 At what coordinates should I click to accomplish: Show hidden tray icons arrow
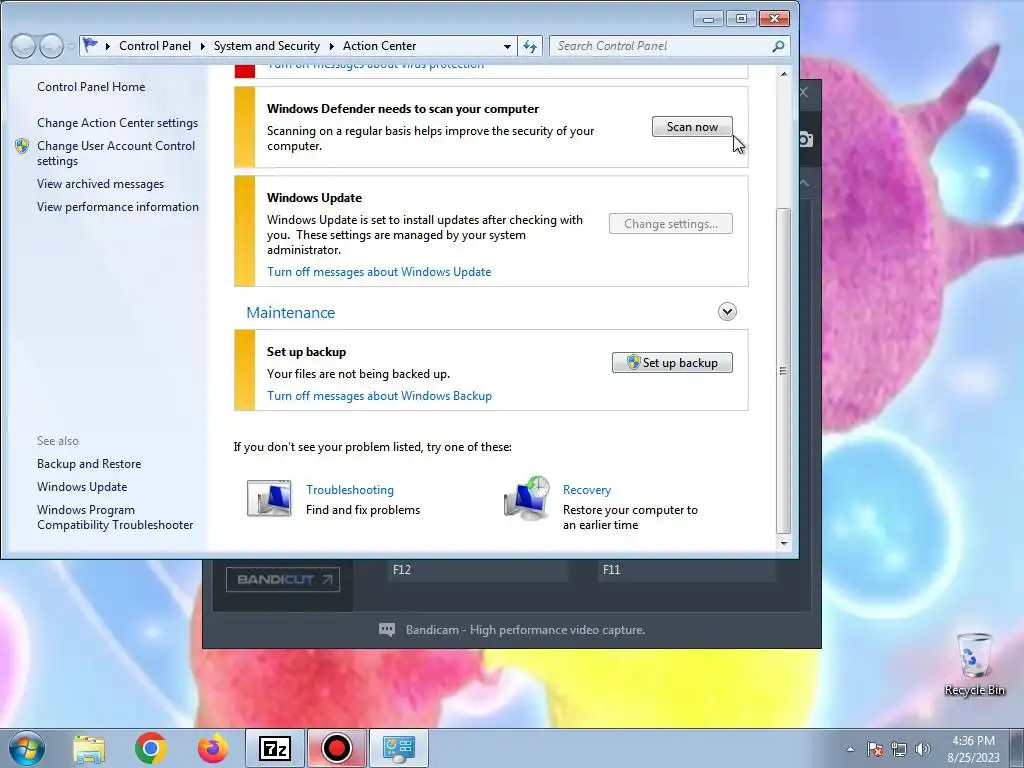tap(850, 749)
